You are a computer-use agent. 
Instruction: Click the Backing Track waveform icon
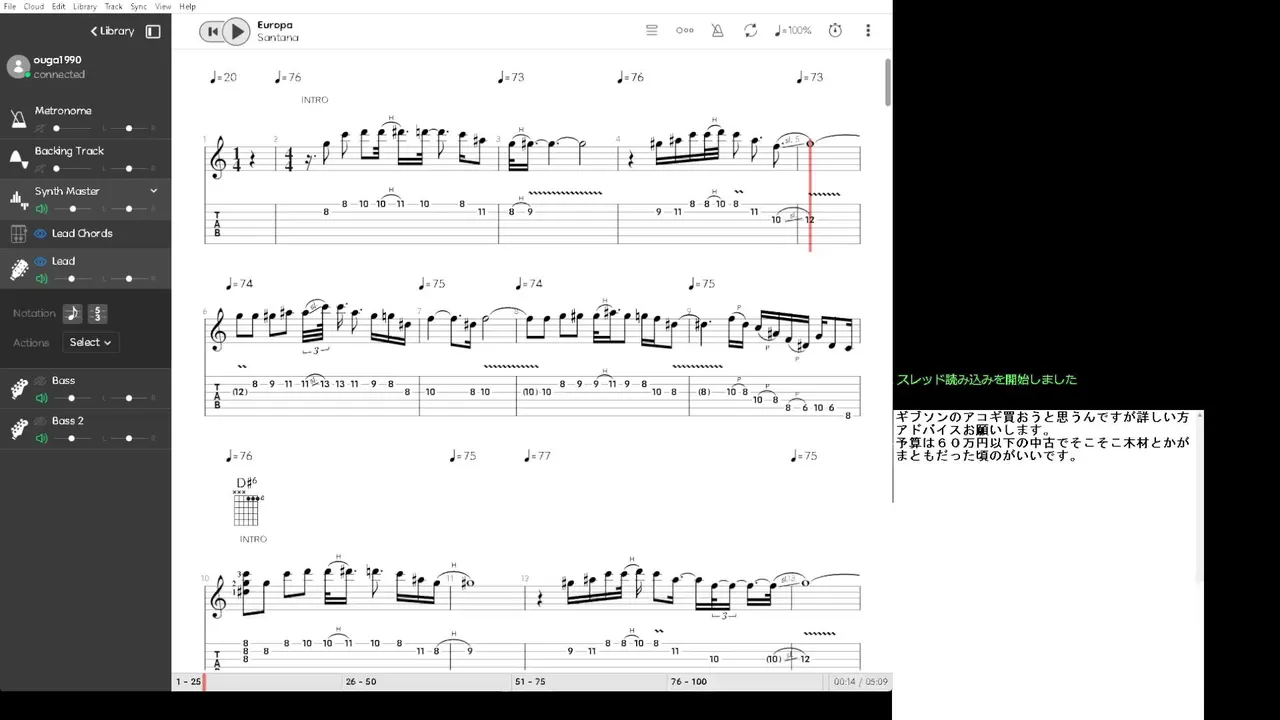coord(18,158)
